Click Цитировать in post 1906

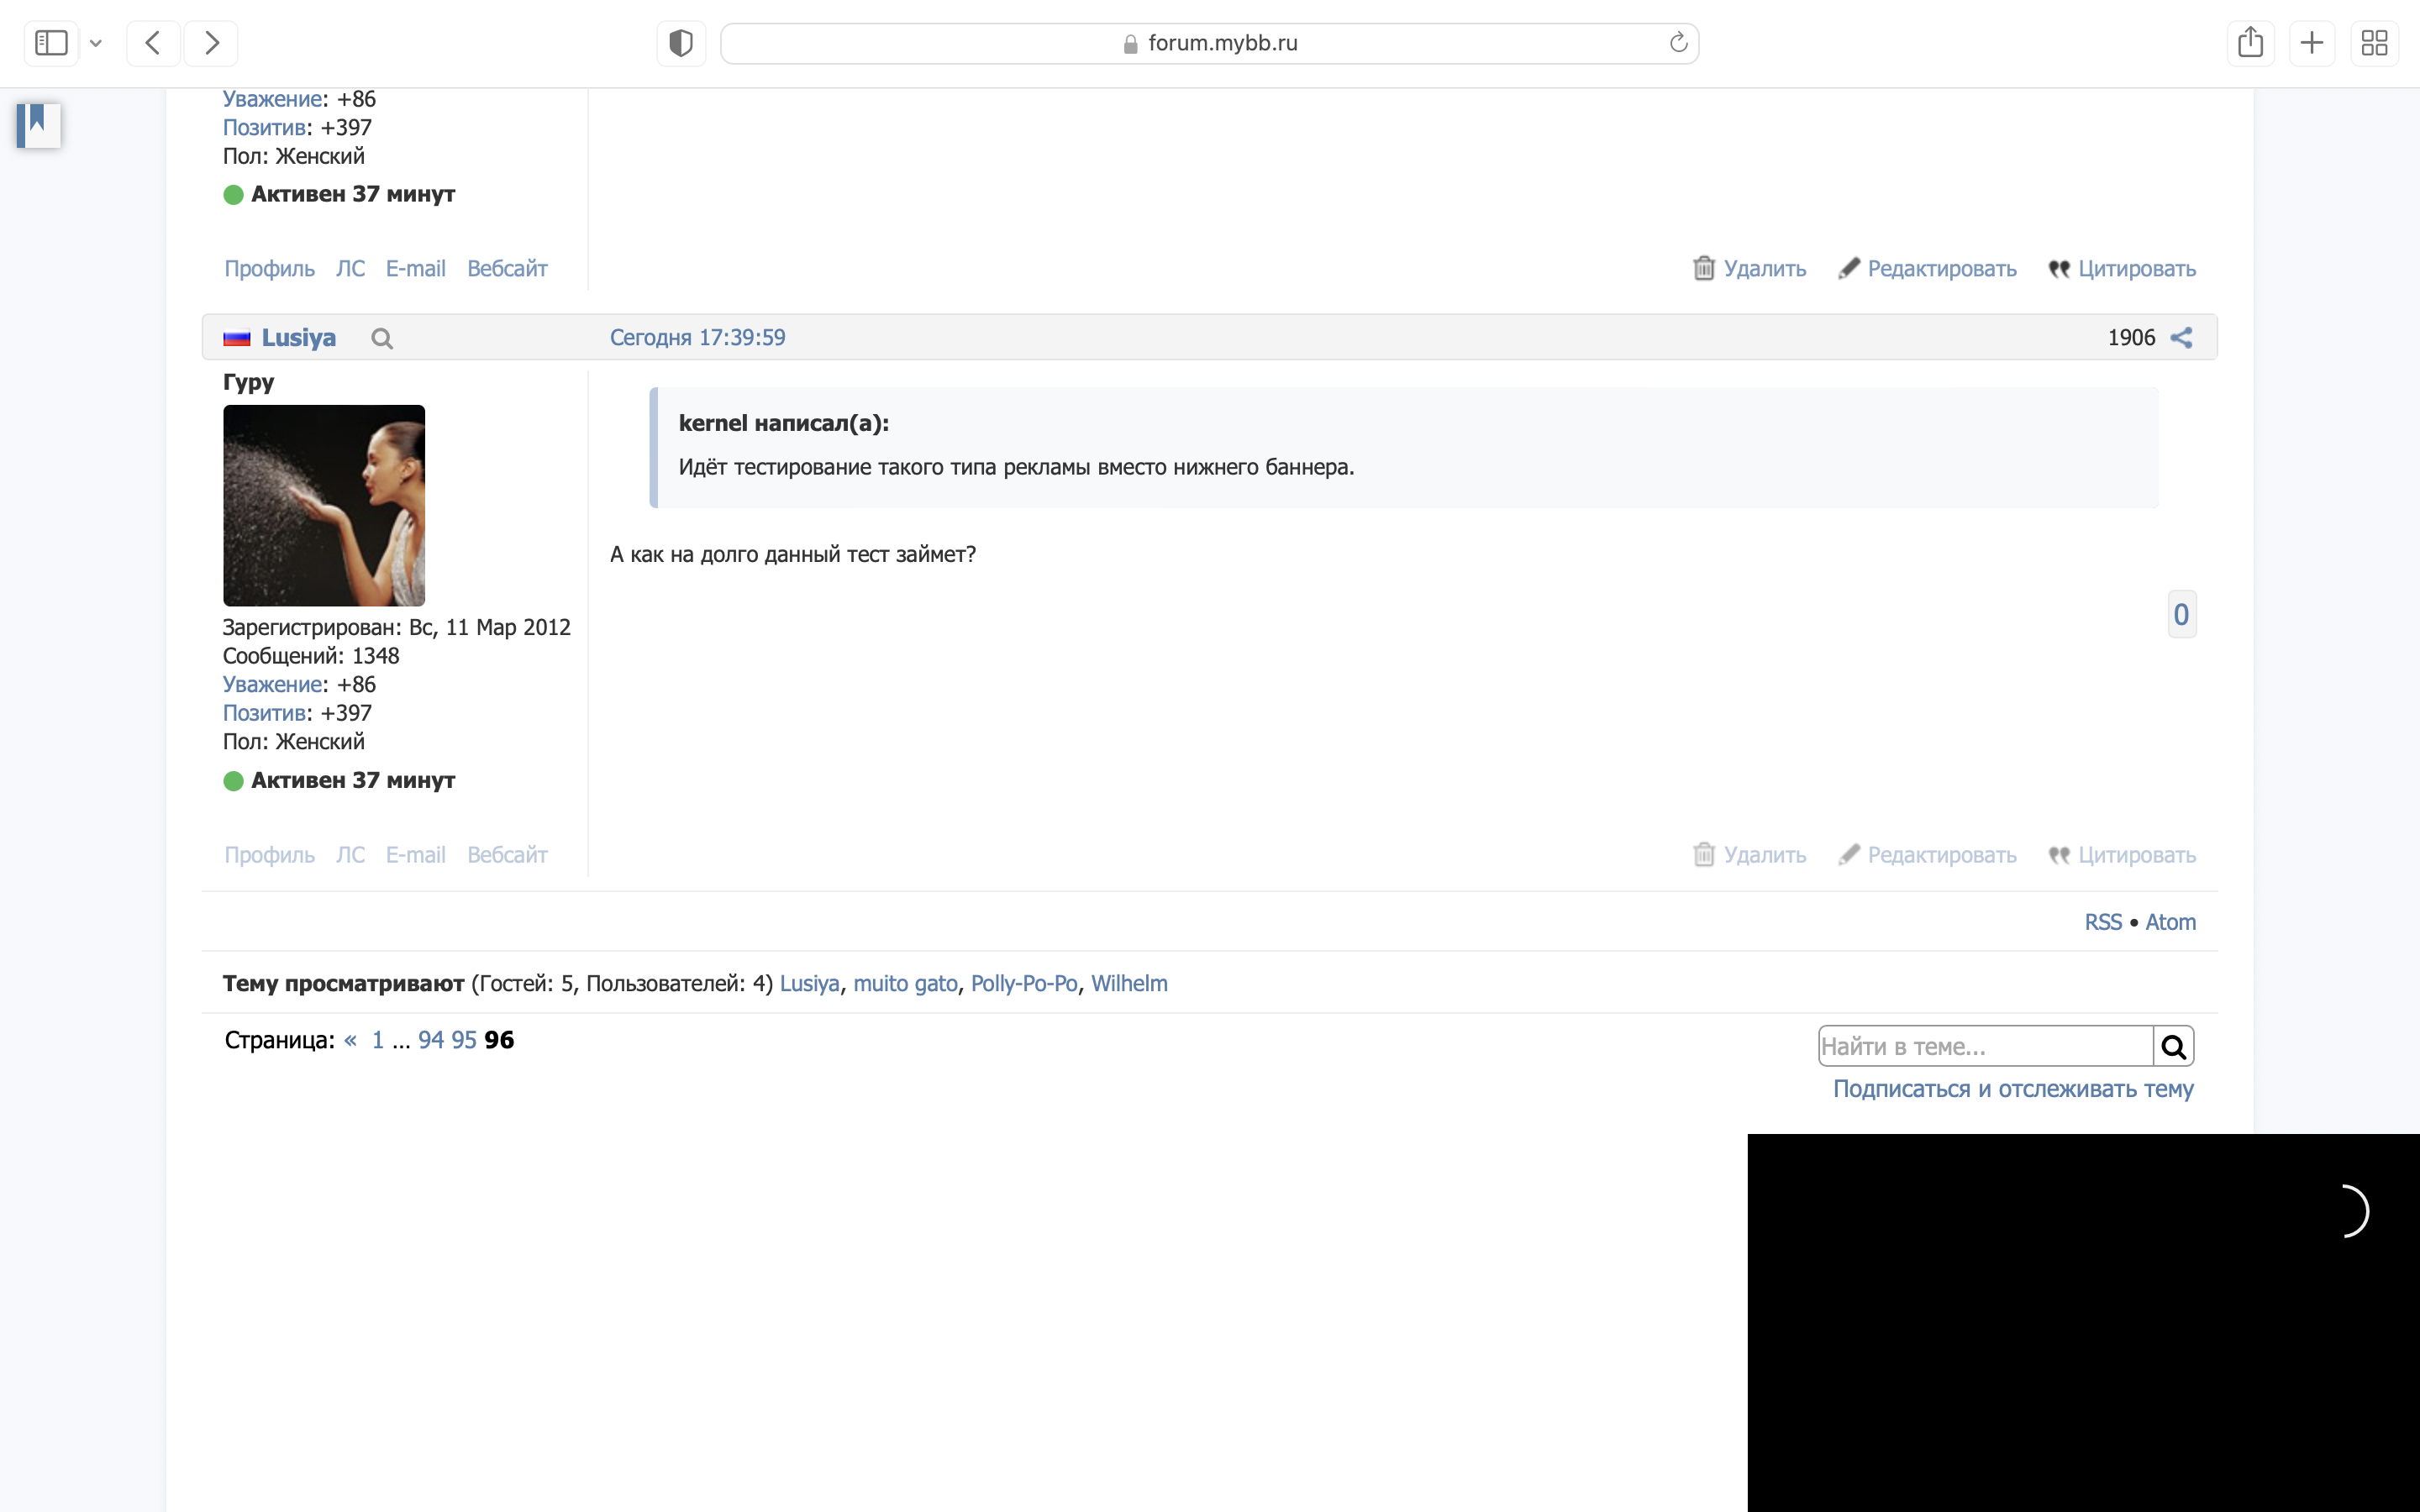(x=2122, y=855)
